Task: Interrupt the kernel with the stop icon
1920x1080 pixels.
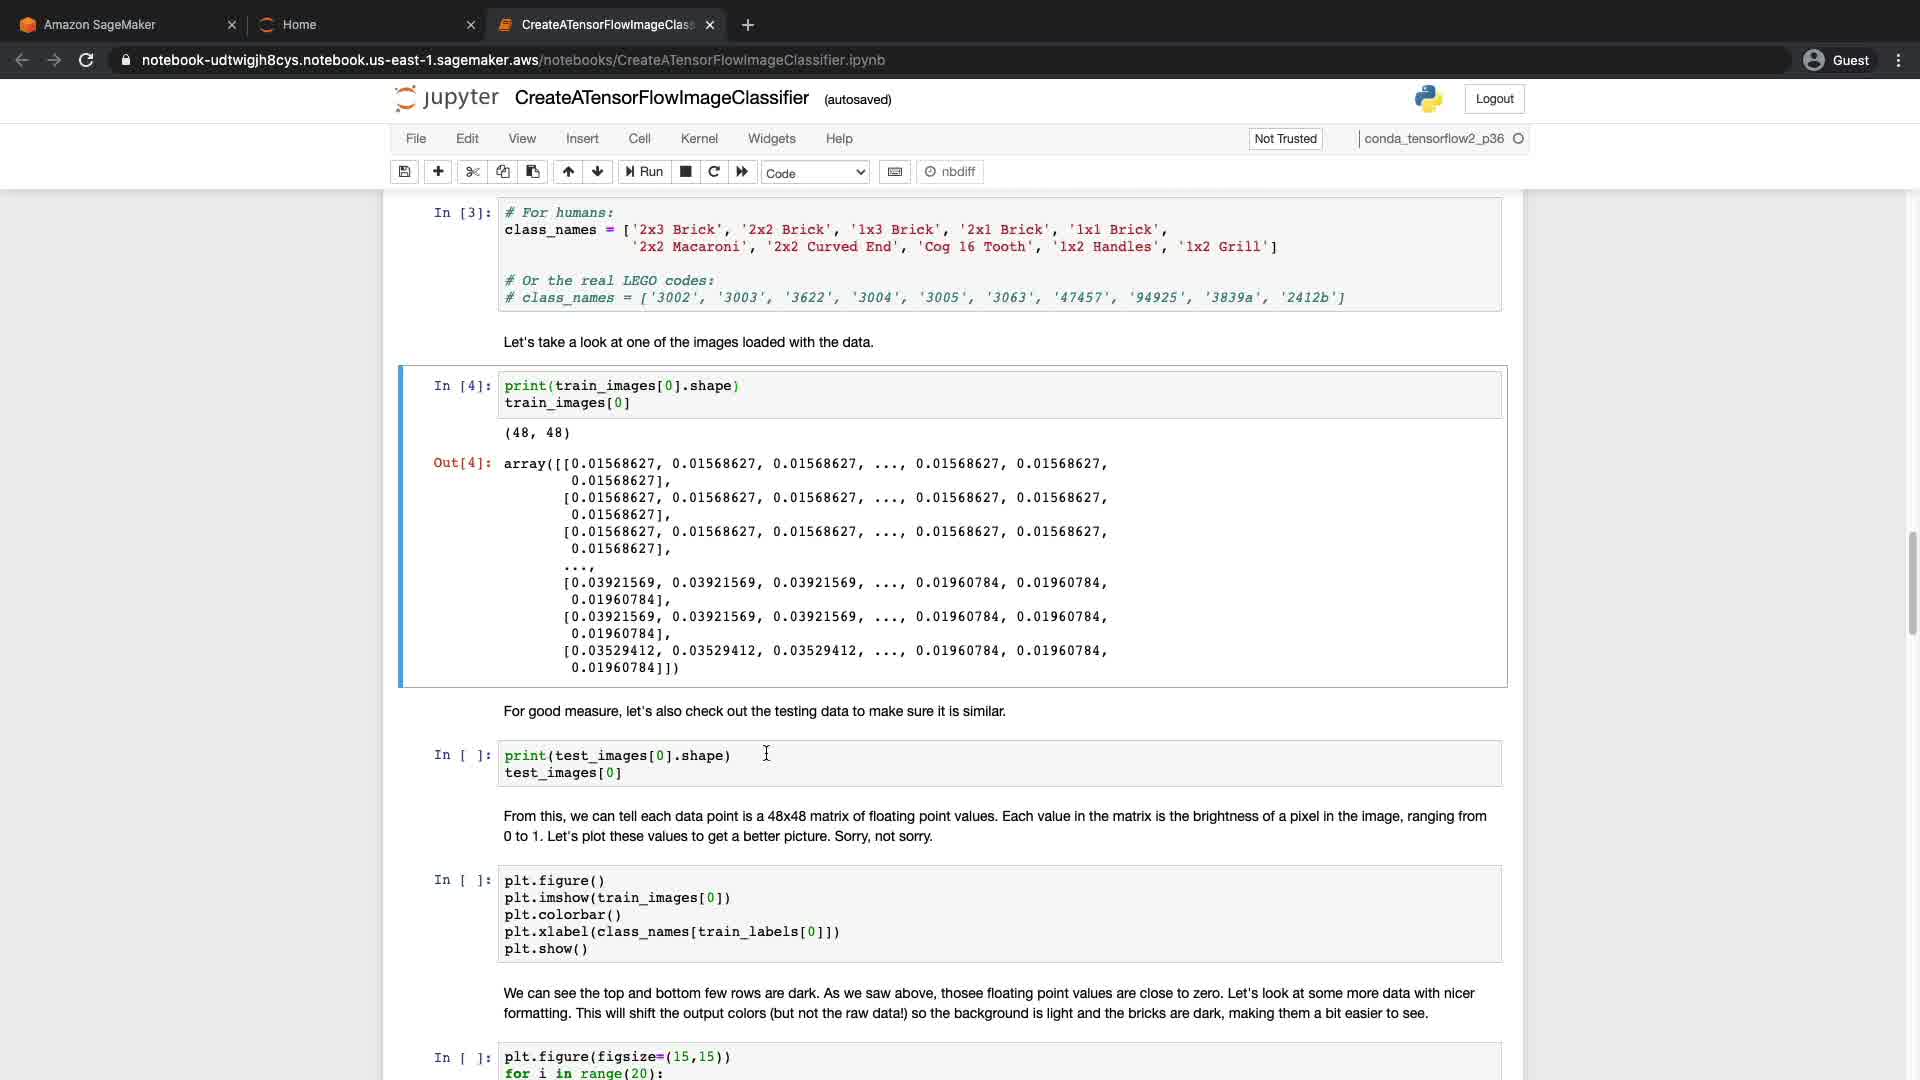Action: coord(686,172)
